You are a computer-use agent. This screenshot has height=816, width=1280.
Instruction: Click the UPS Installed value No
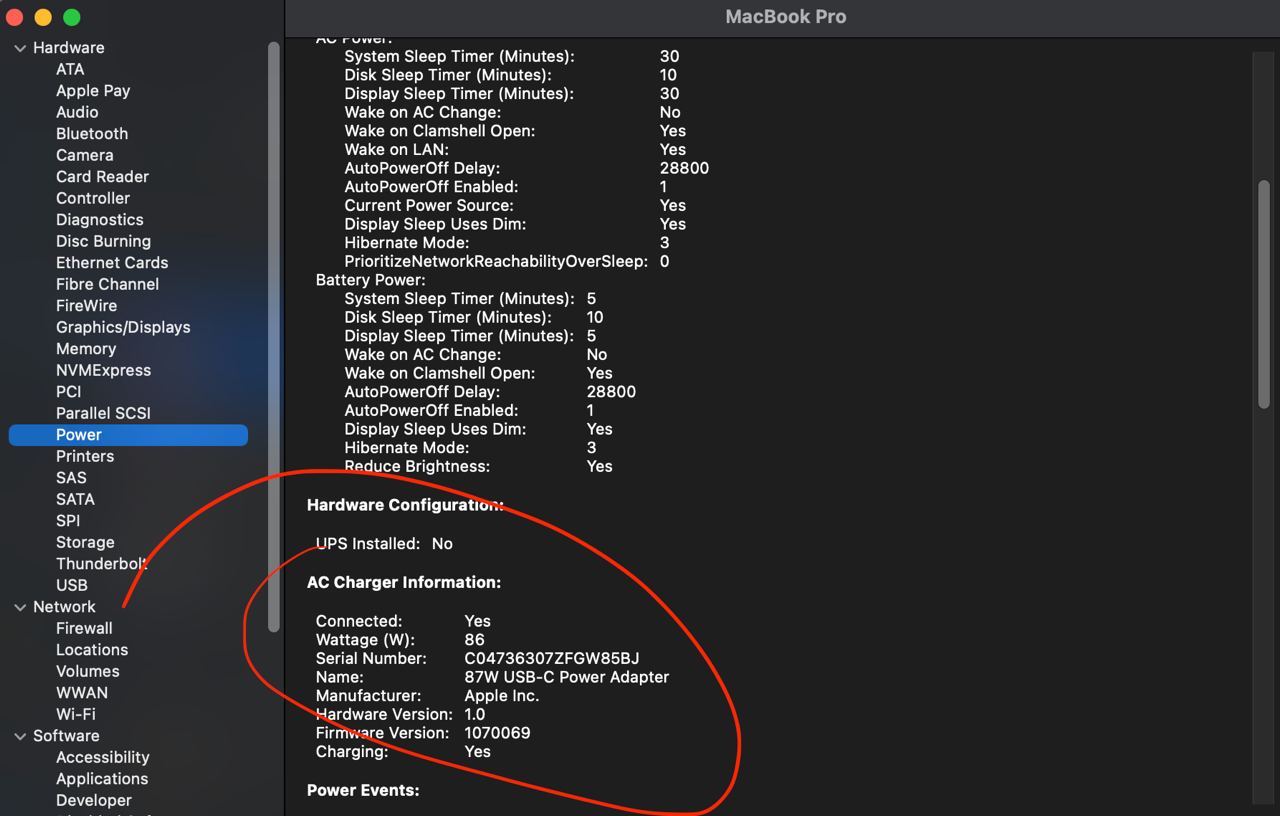(442, 544)
